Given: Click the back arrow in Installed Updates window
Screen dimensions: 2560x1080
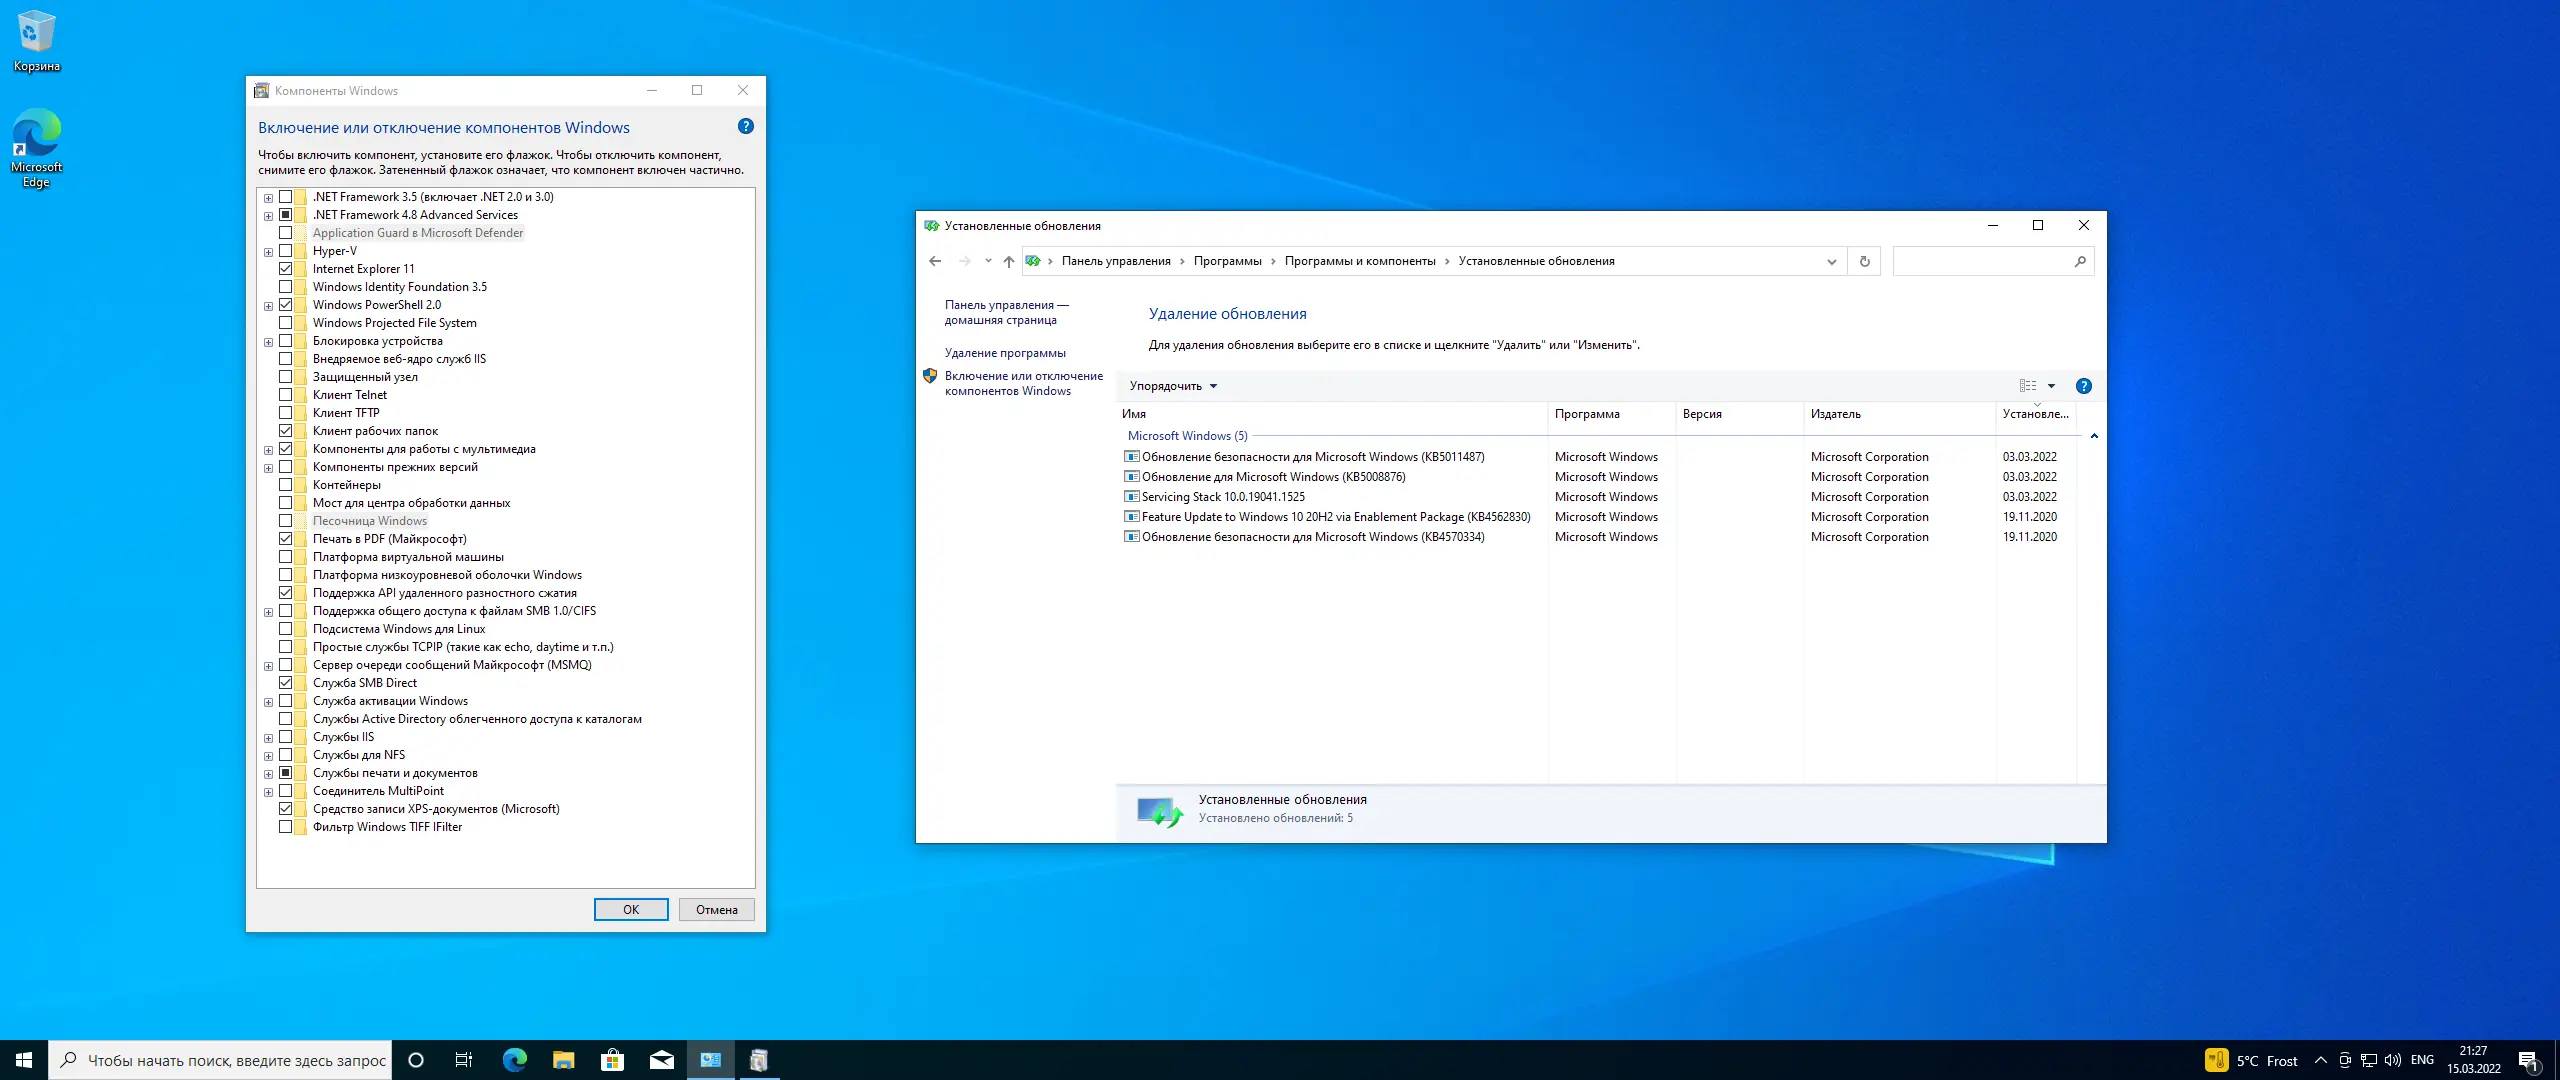Looking at the screenshot, I should click(x=935, y=261).
